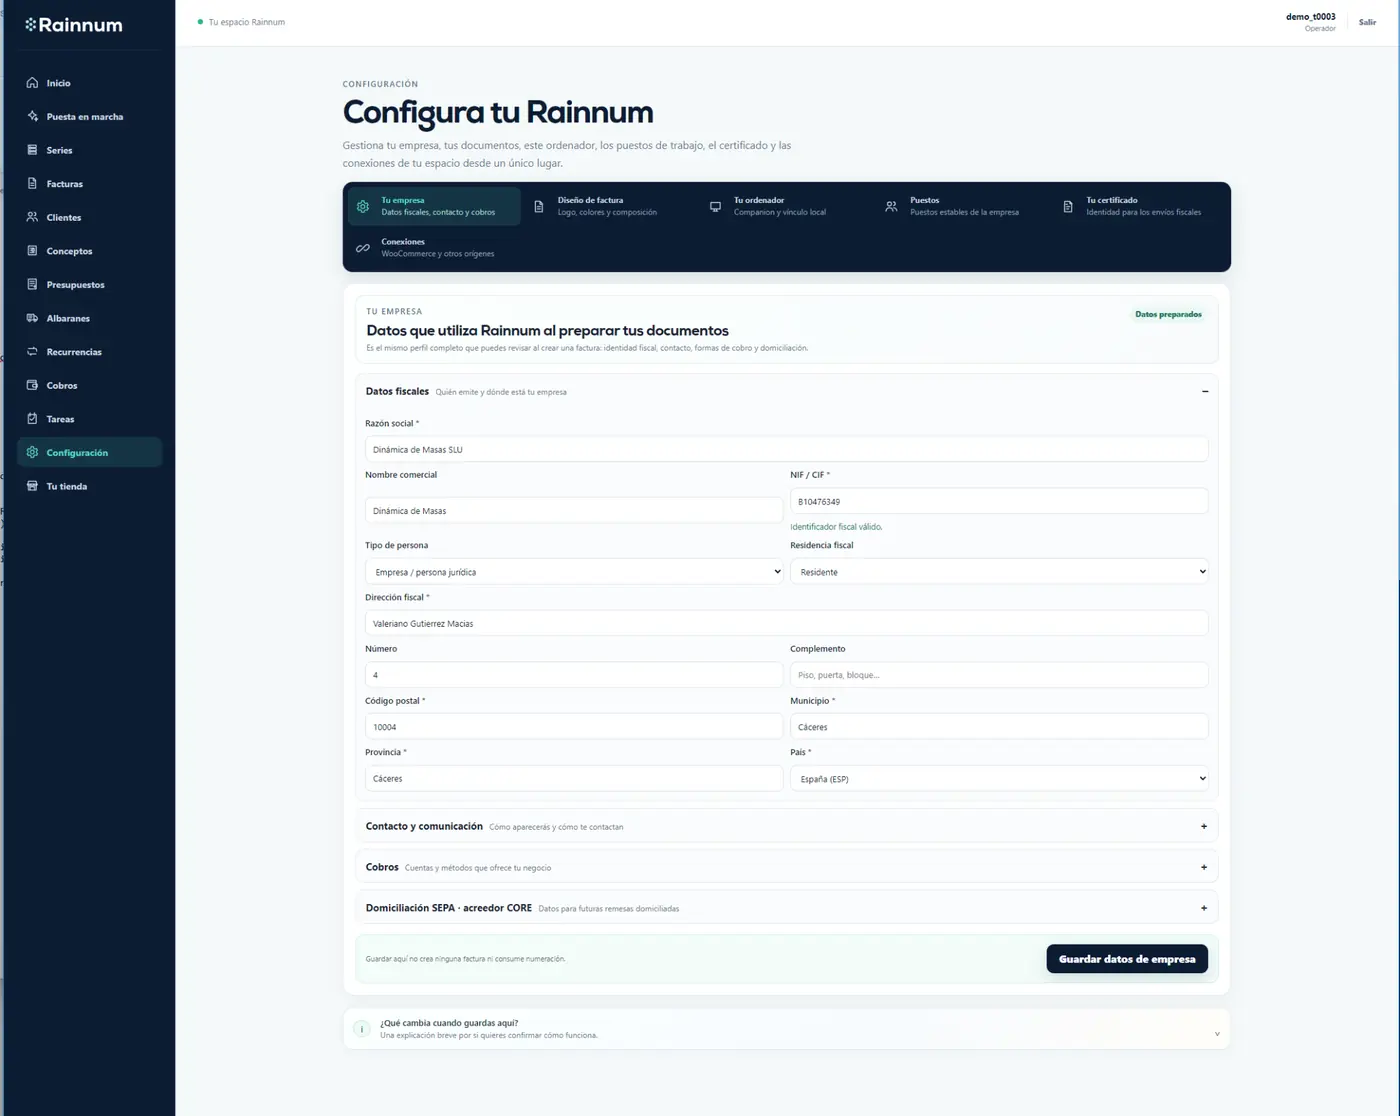Click the Conexiones link icon
Viewport: 1400px width, 1116px height.
tap(363, 248)
